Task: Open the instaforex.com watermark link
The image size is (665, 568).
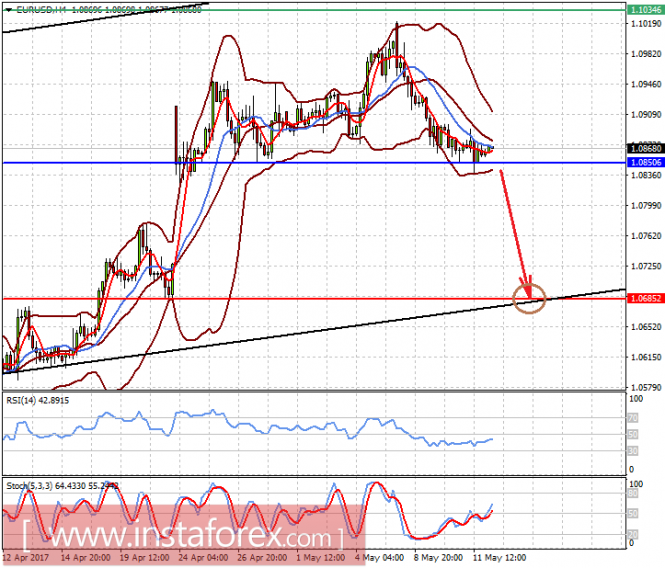Action: pyautogui.click(x=182, y=537)
